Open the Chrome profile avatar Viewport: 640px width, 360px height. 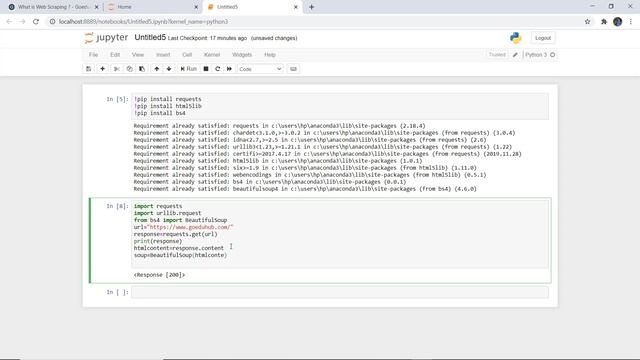(618, 22)
